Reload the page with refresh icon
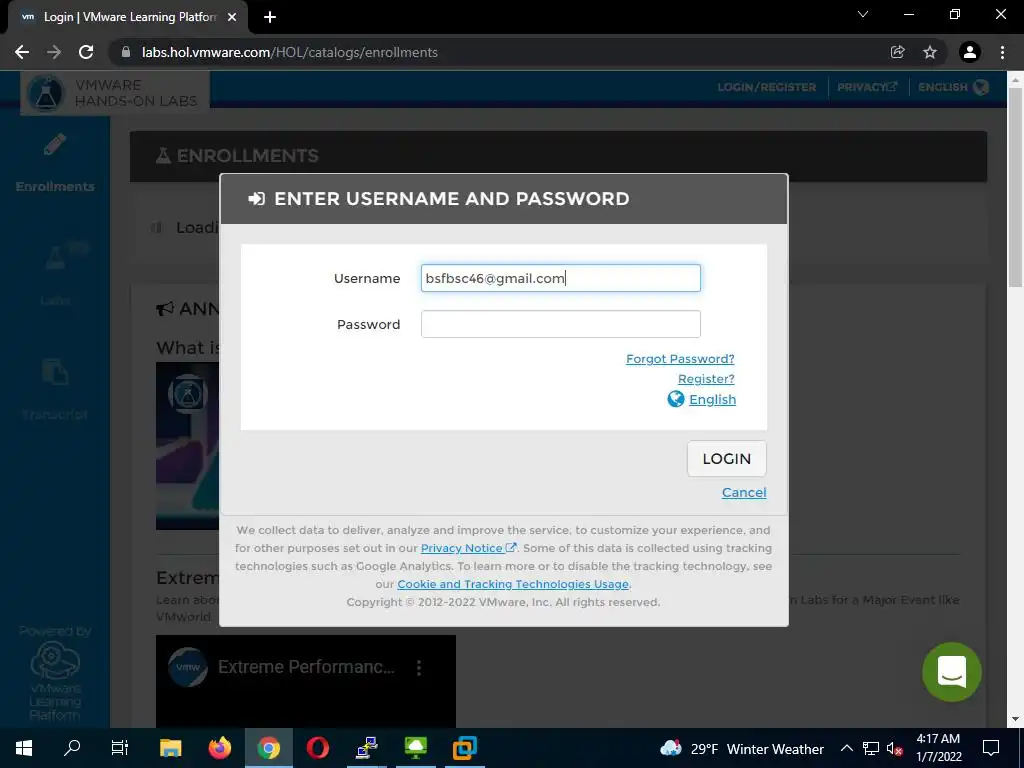The image size is (1024, 768). 86,52
